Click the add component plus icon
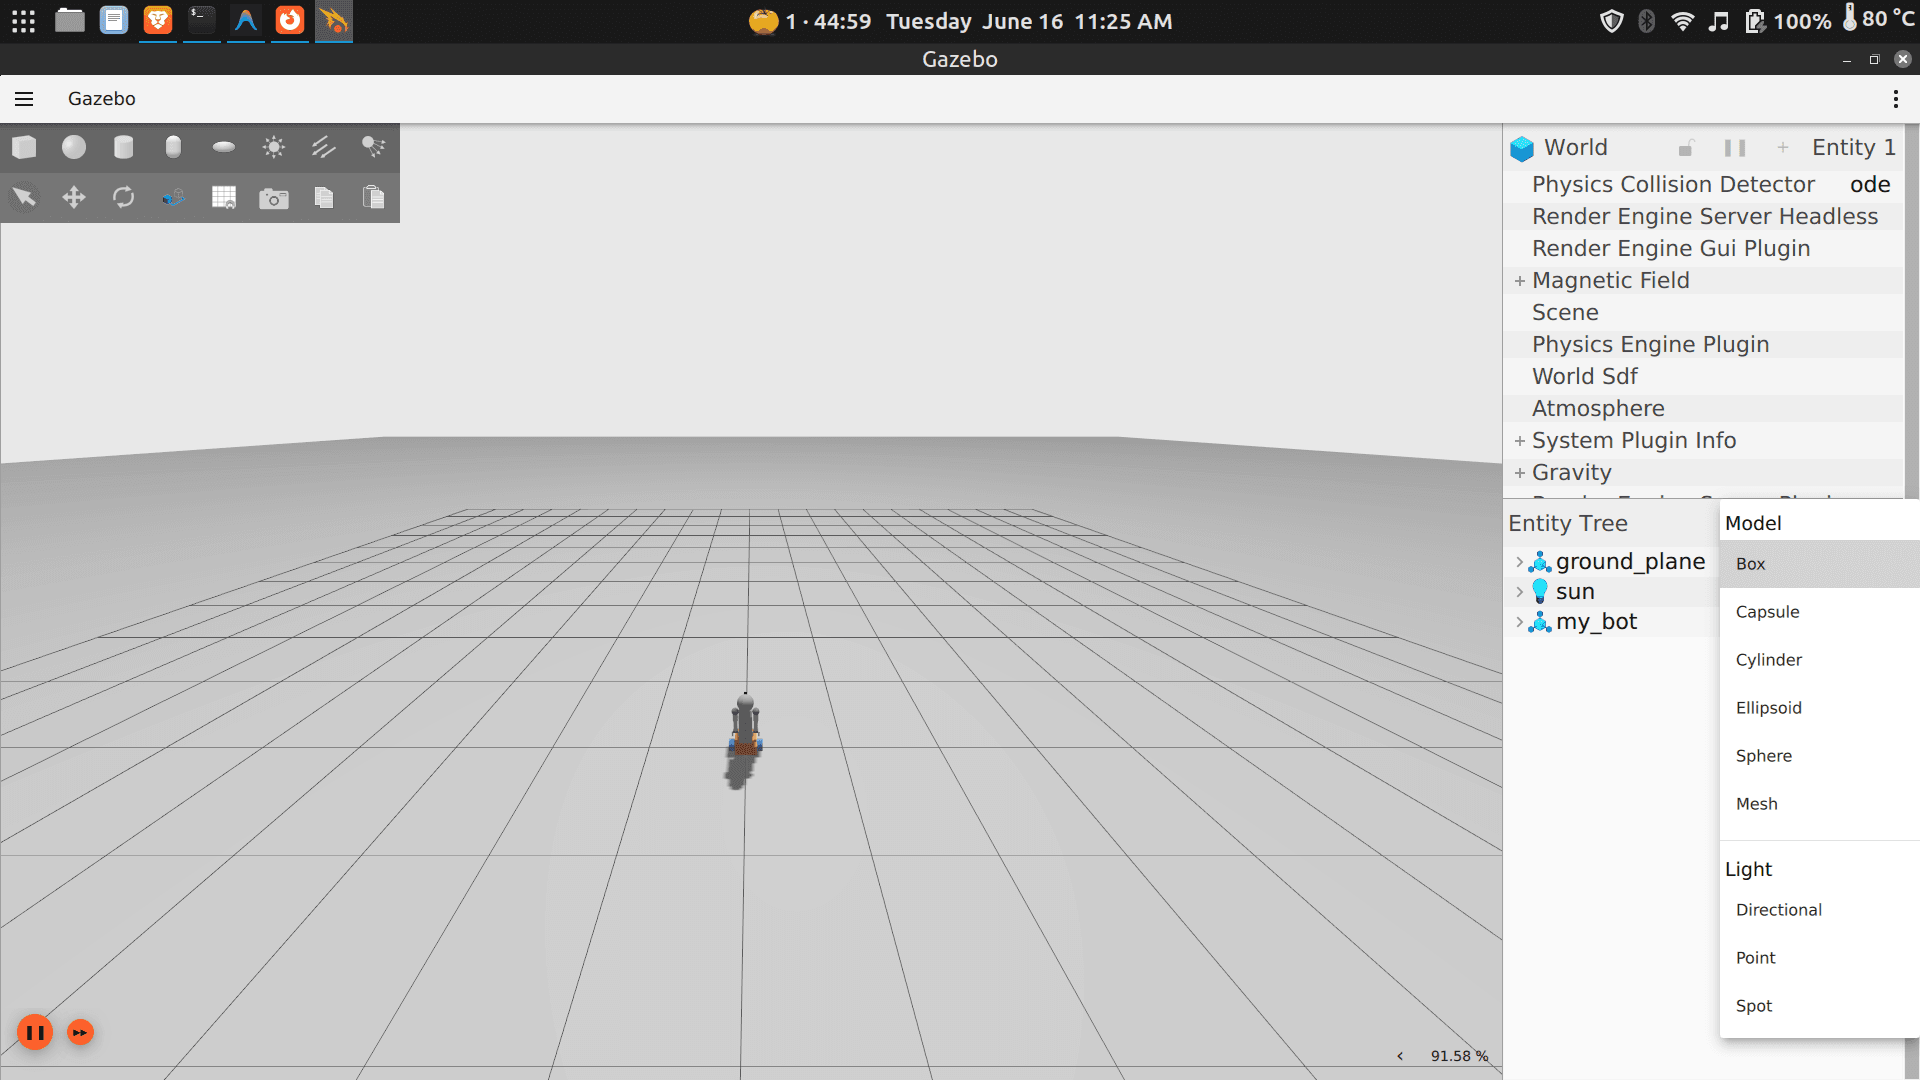Image resolution: width=1920 pixels, height=1080 pixels. coord(1782,148)
